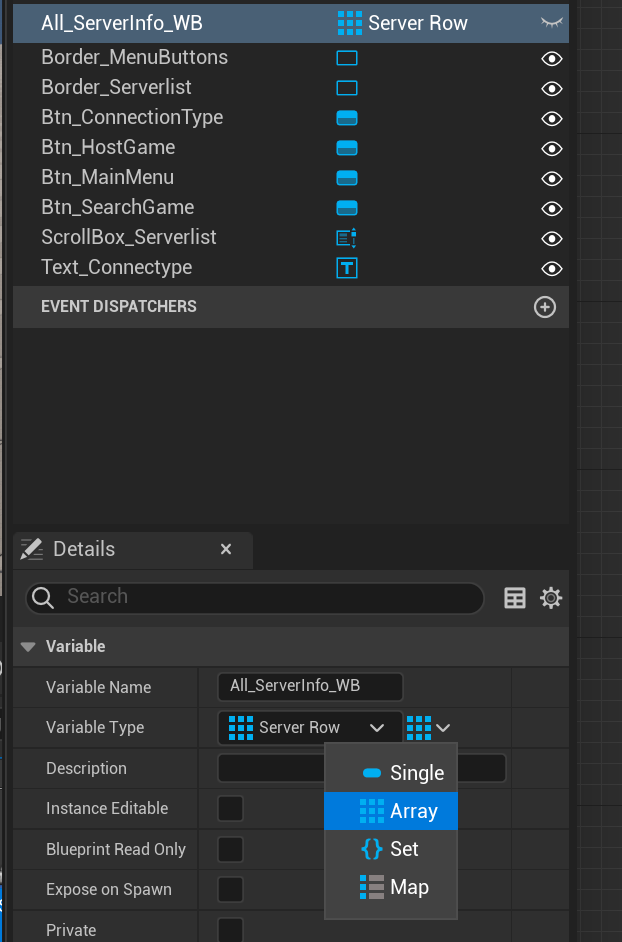Toggle visibility eye for Btn_MainMenu
The width and height of the screenshot is (622, 942).
click(x=551, y=178)
